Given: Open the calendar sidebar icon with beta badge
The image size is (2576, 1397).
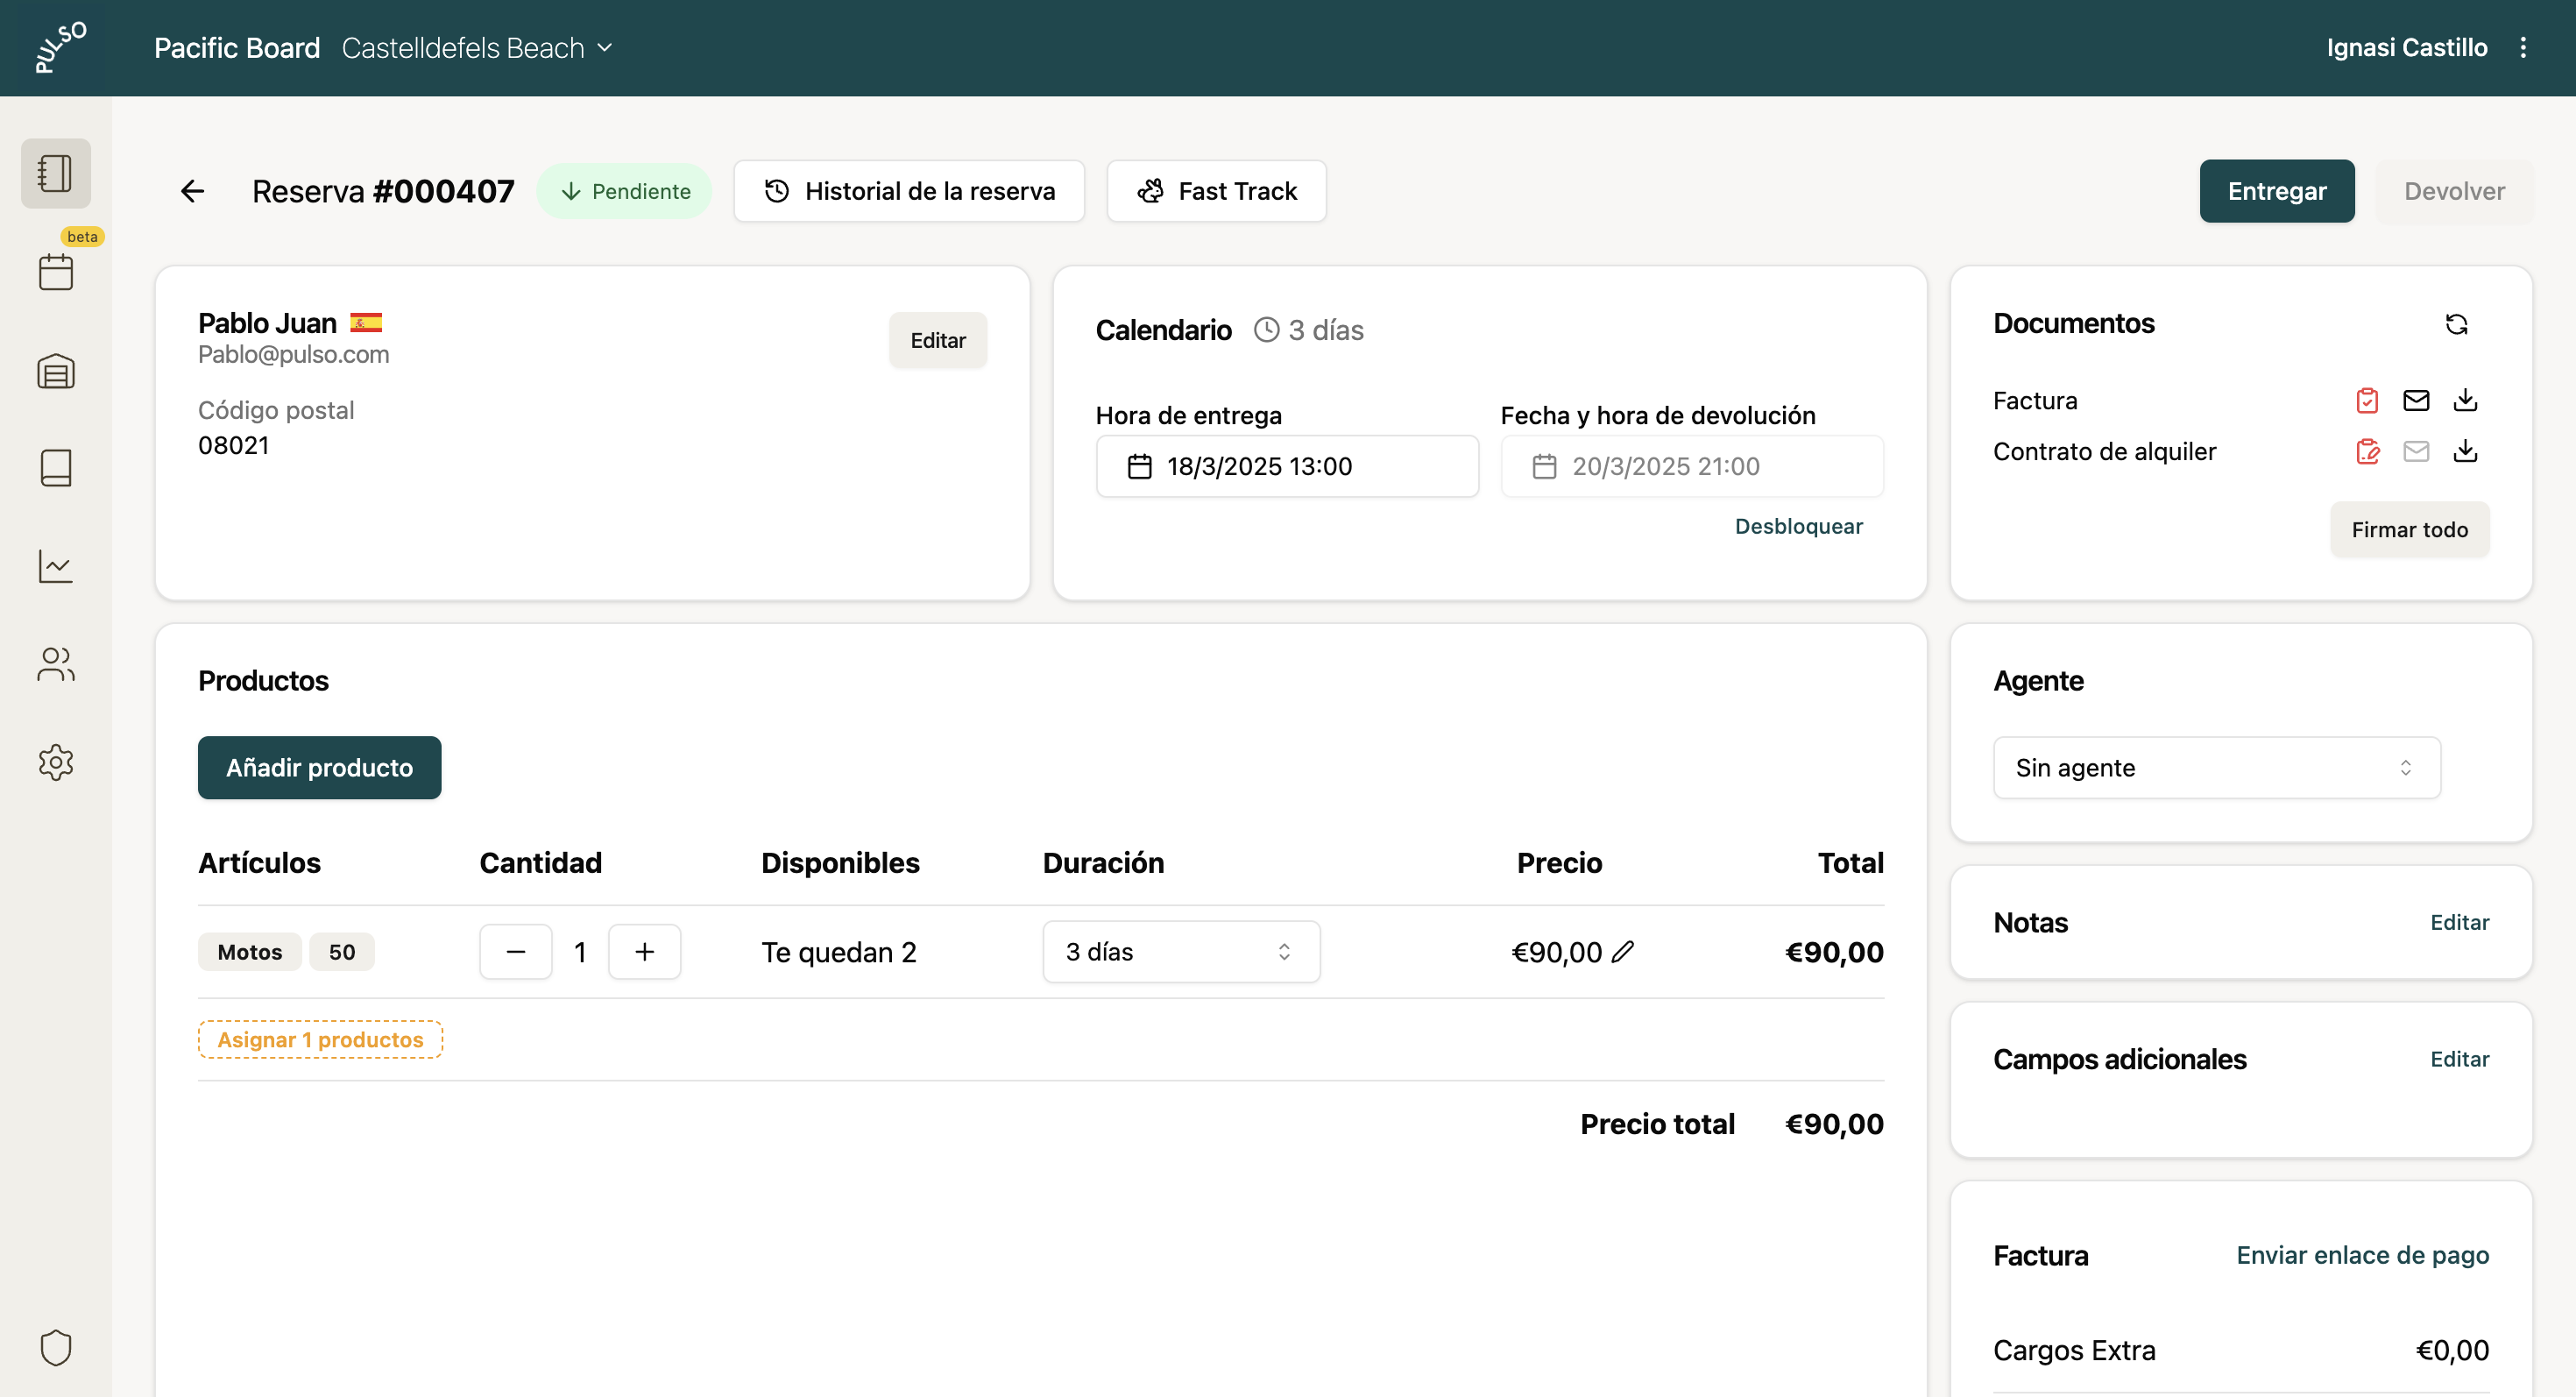Looking at the screenshot, I should pyautogui.click(x=56, y=271).
